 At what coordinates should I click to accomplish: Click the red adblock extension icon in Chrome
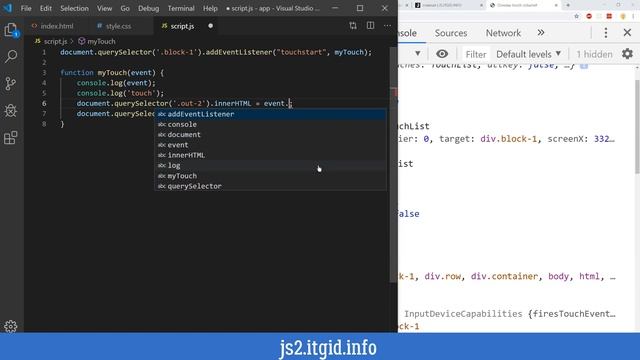[589, 16]
